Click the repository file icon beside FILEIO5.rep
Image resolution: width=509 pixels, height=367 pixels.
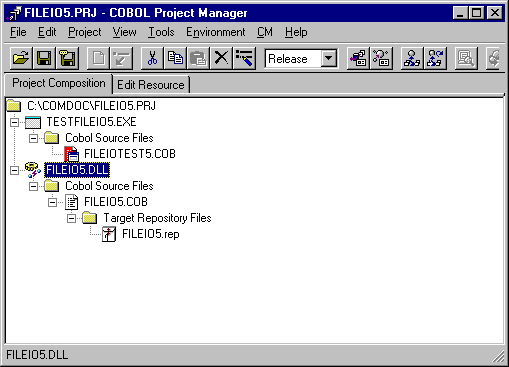pos(109,234)
